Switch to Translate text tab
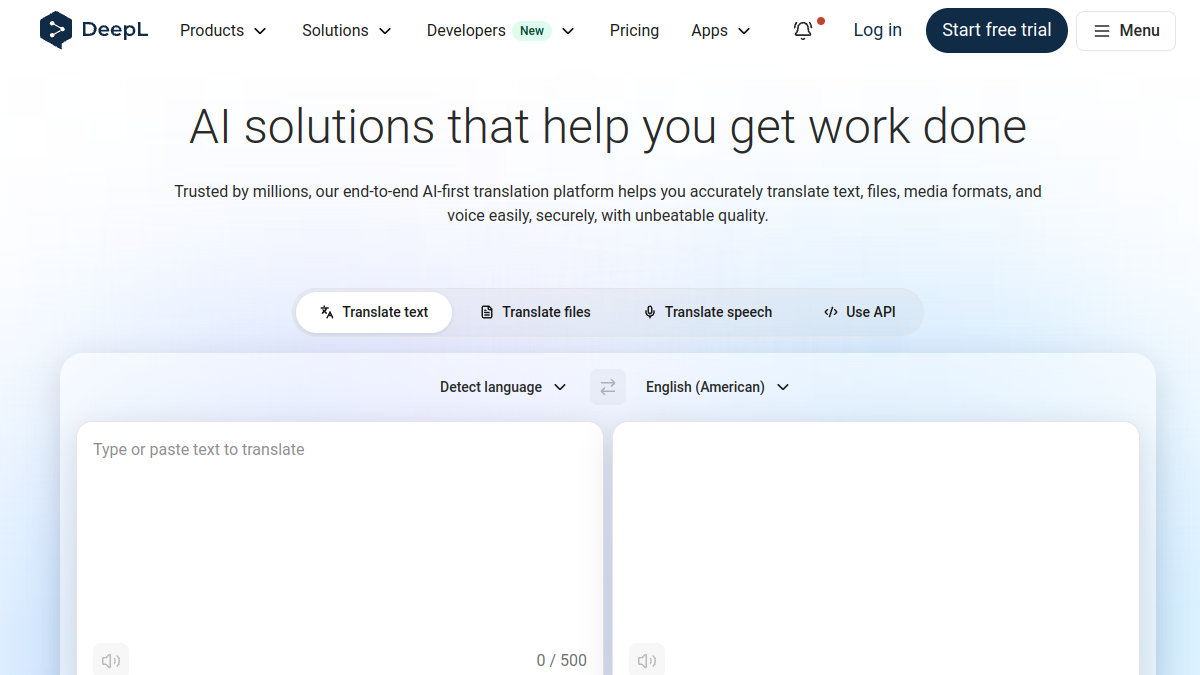Screen dimensions: 1200x675 374,312
